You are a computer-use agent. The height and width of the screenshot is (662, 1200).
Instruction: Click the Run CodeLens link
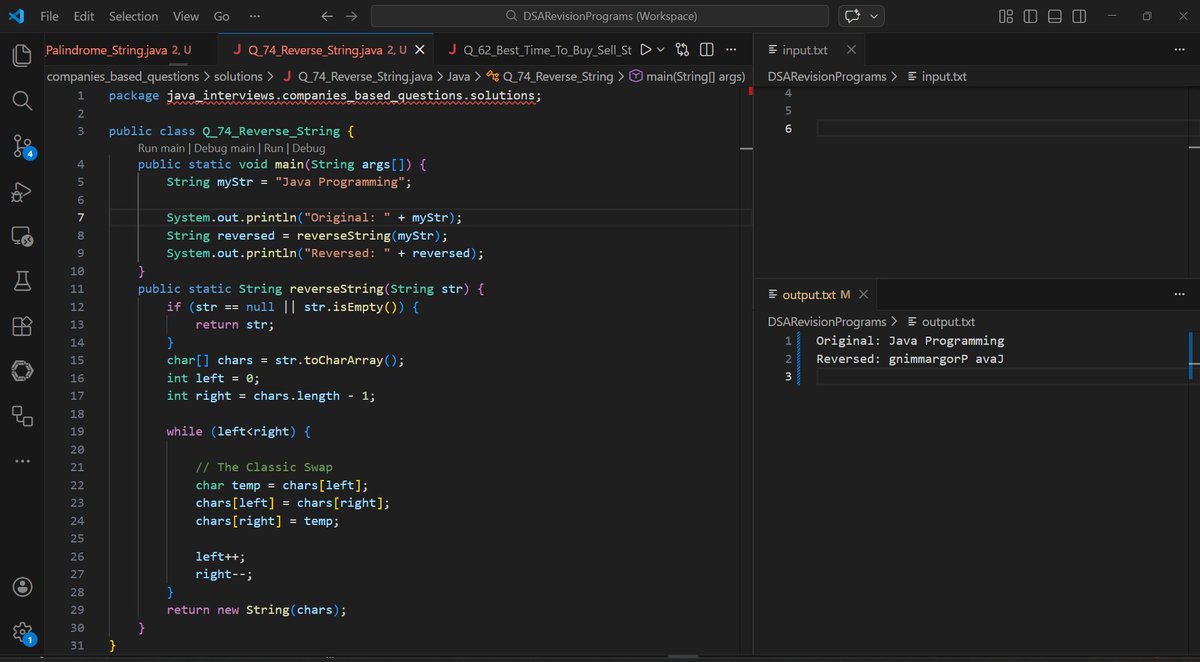[x=274, y=148]
